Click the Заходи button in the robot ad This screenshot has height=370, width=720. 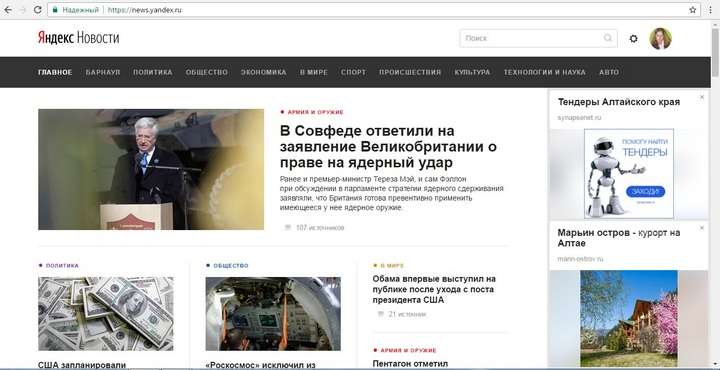click(645, 191)
